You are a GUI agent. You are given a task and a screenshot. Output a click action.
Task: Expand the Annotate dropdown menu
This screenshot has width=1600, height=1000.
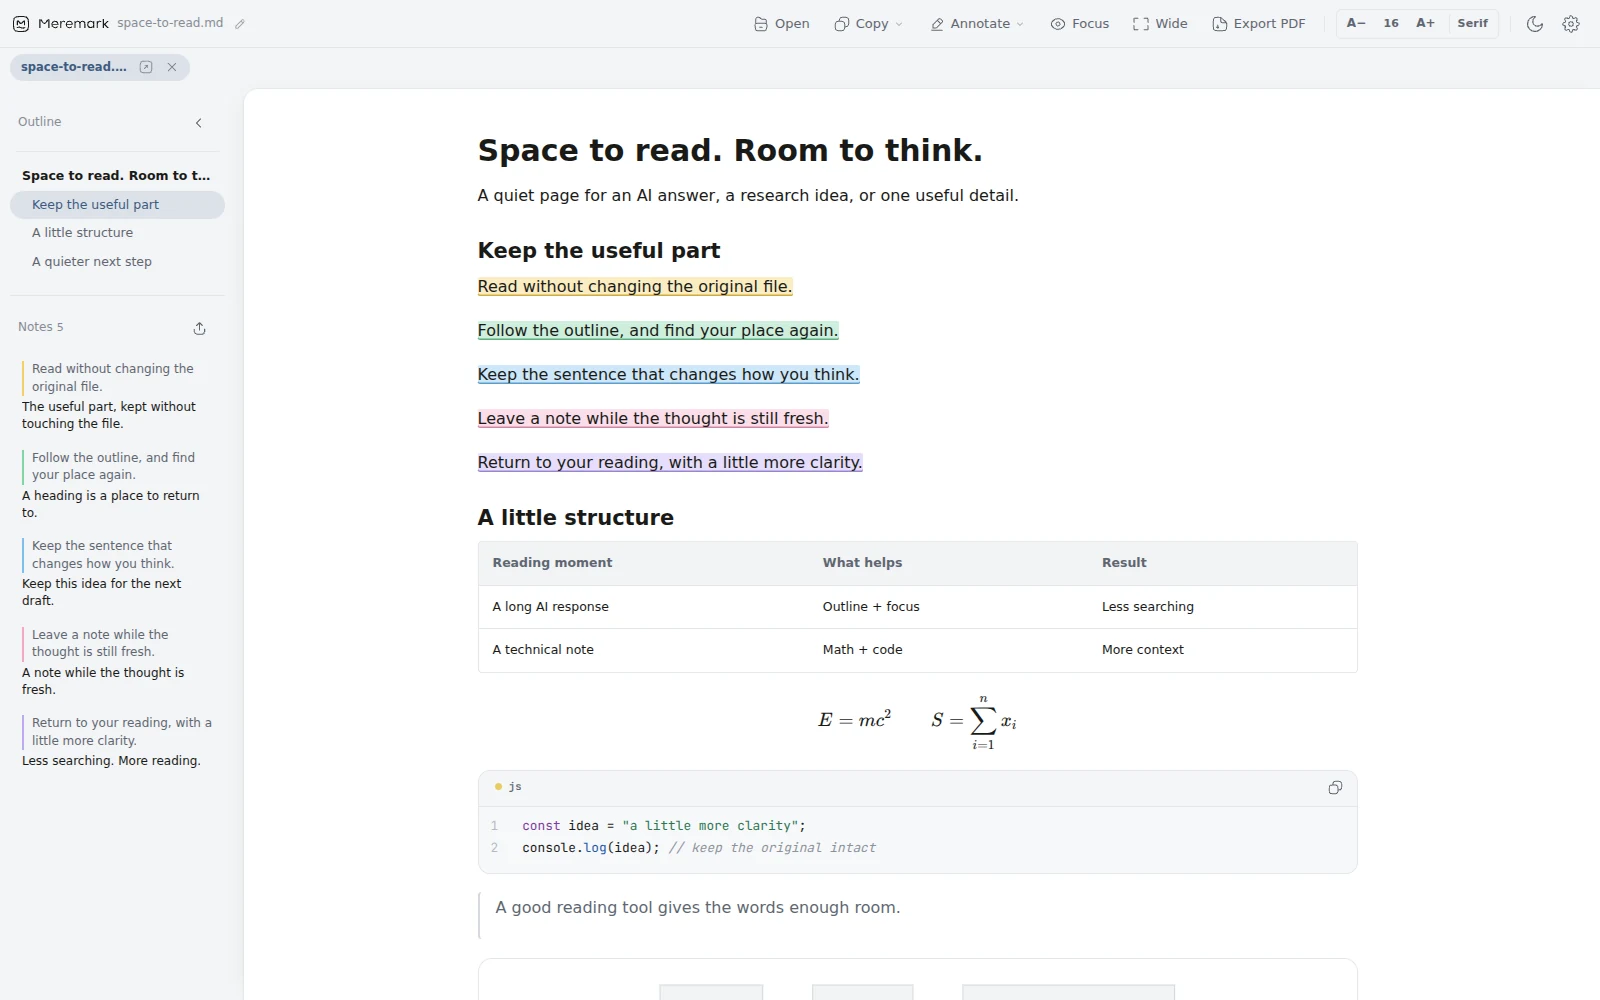(977, 24)
